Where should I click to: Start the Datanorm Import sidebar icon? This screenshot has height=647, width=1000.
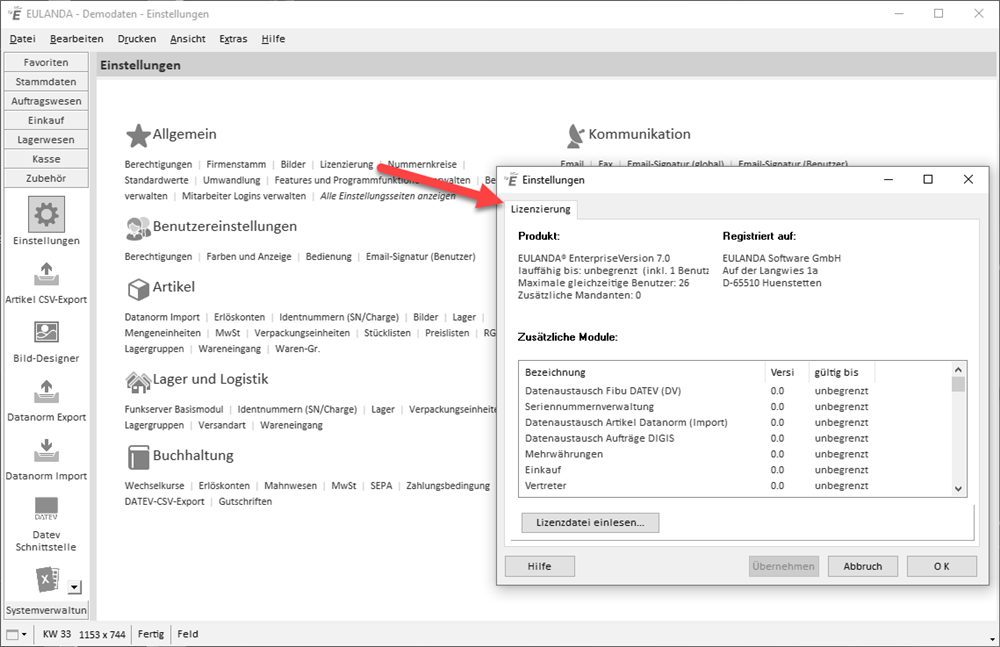(46, 450)
